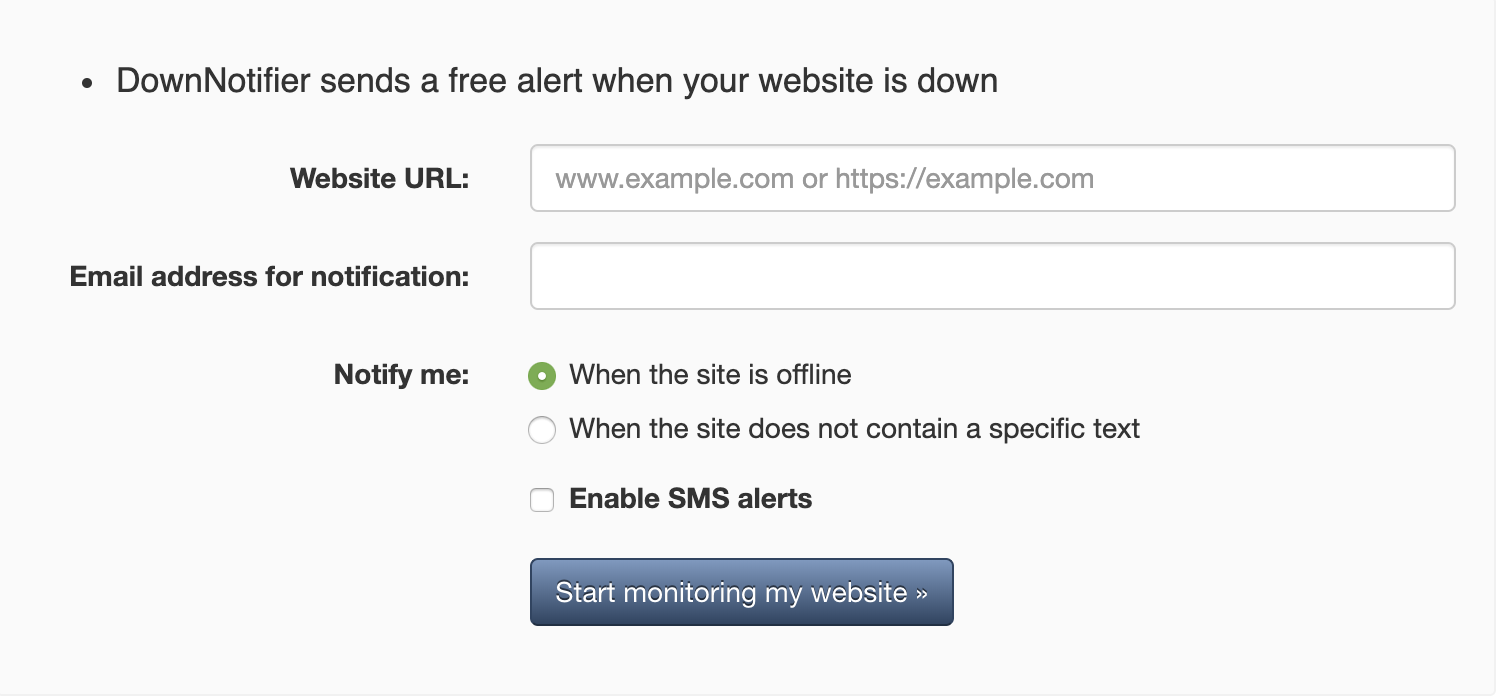Screen dimensions: 1502x698
Task: Click the "Email address for notification:" label
Action: (269, 276)
